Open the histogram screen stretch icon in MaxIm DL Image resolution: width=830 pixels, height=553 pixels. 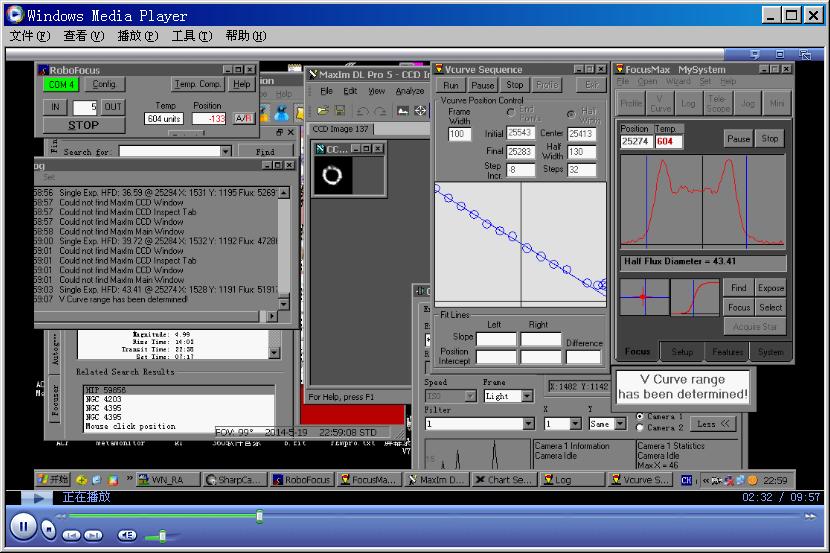pyautogui.click(x=403, y=111)
